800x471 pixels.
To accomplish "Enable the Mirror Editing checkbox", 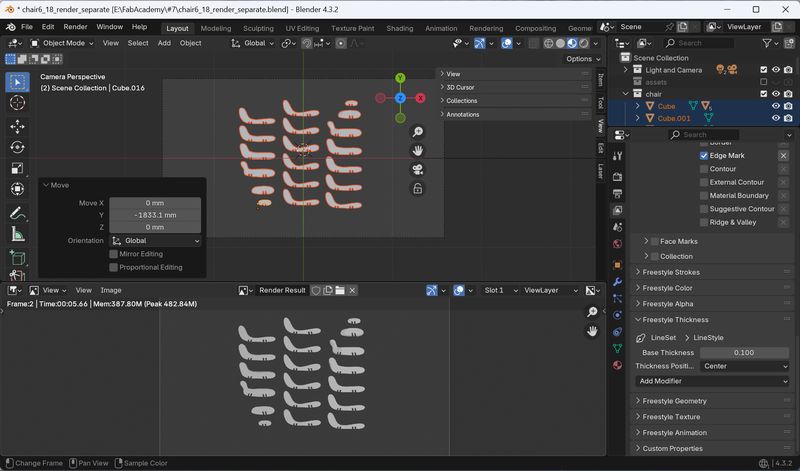I will (x=114, y=254).
